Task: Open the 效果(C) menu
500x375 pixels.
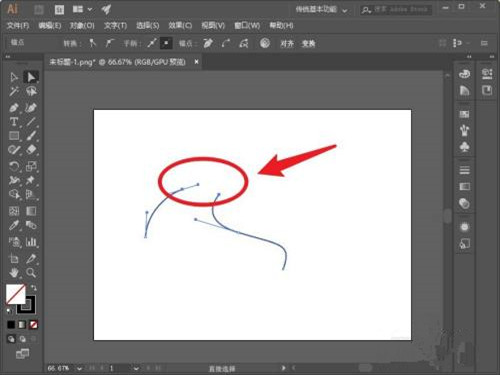Action: [180, 25]
